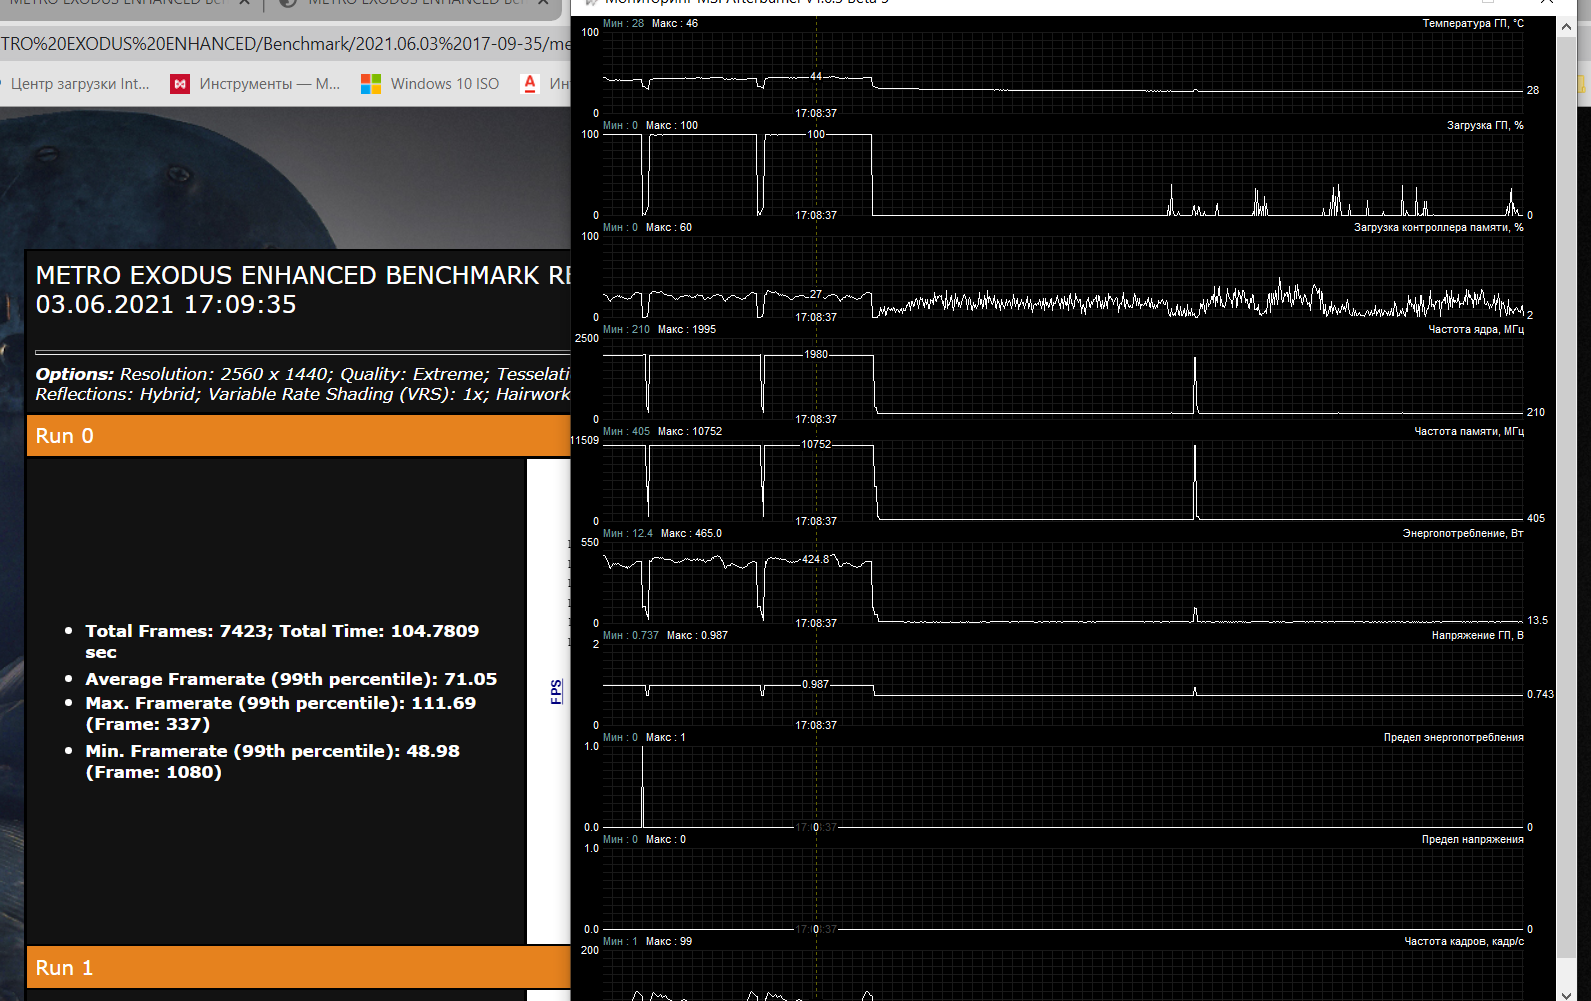Screen dimensions: 1591x1001
Task: Click the red M bookmark favicon for Инструменты
Action: pyautogui.click(x=180, y=84)
